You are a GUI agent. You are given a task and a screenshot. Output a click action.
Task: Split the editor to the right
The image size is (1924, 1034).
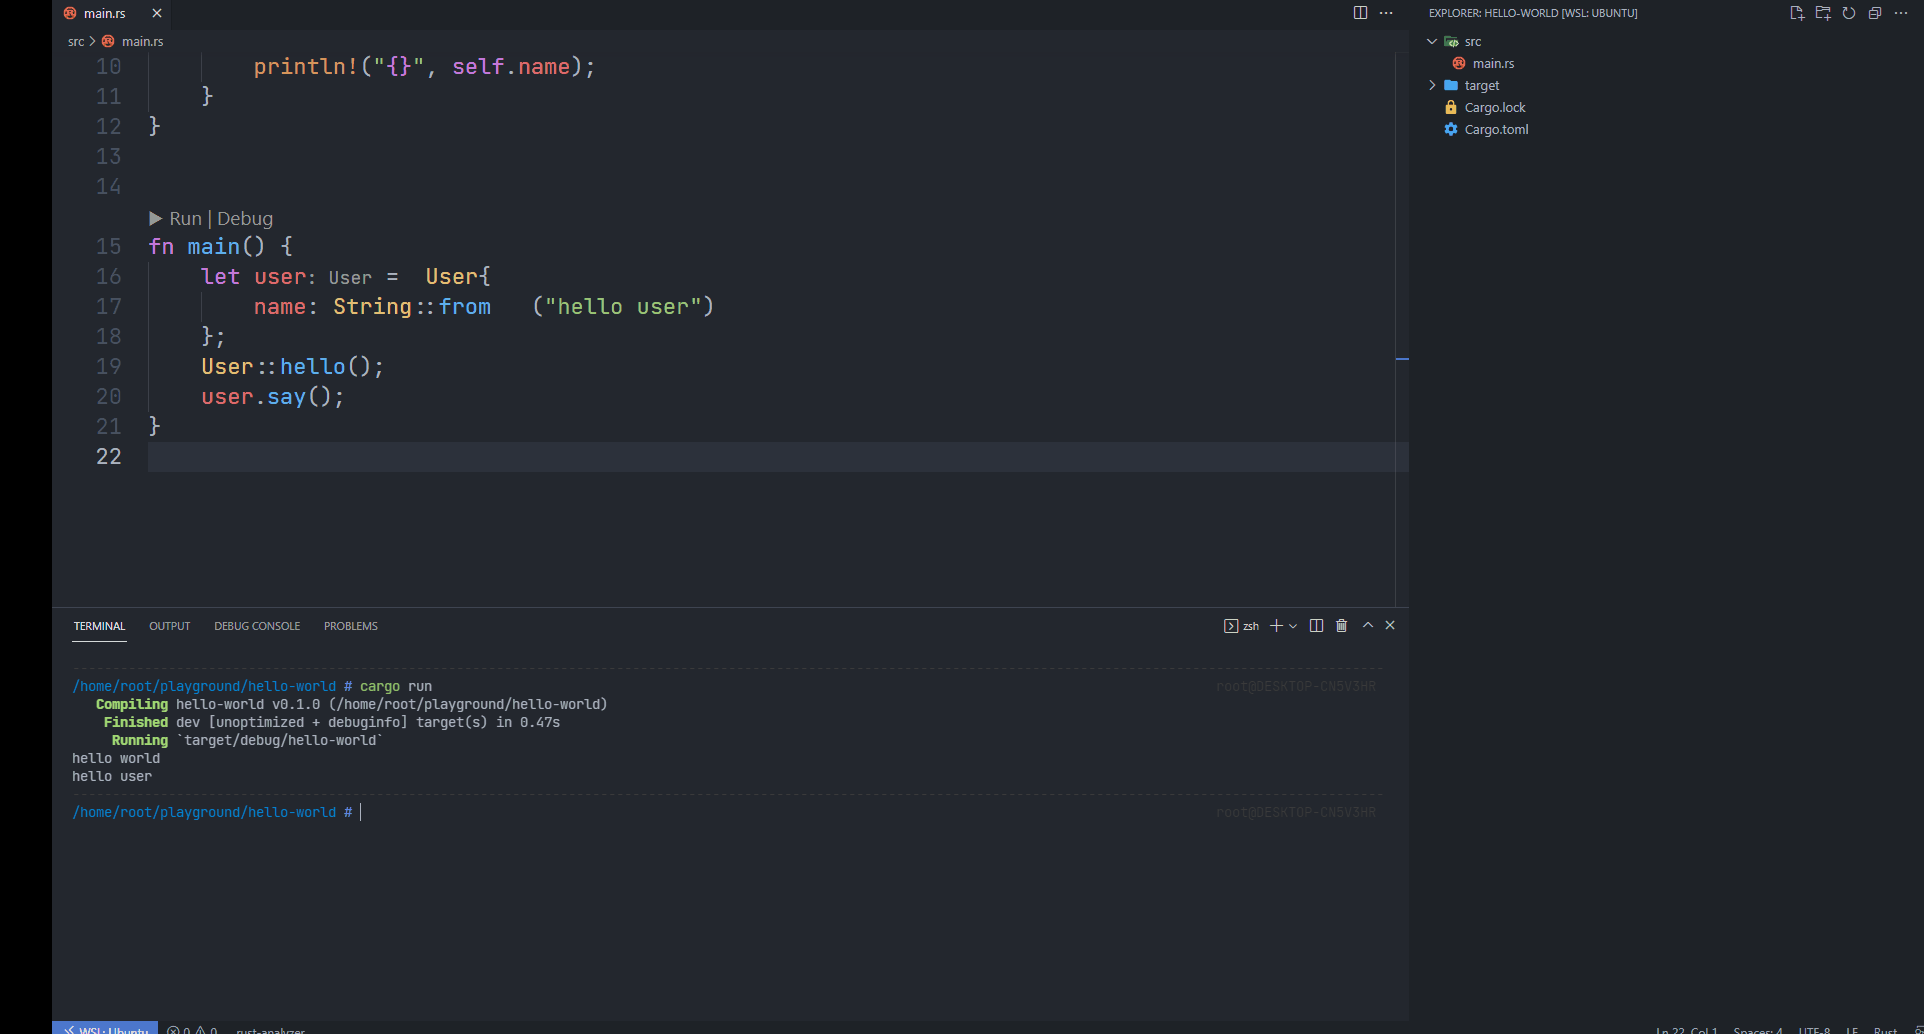point(1360,13)
